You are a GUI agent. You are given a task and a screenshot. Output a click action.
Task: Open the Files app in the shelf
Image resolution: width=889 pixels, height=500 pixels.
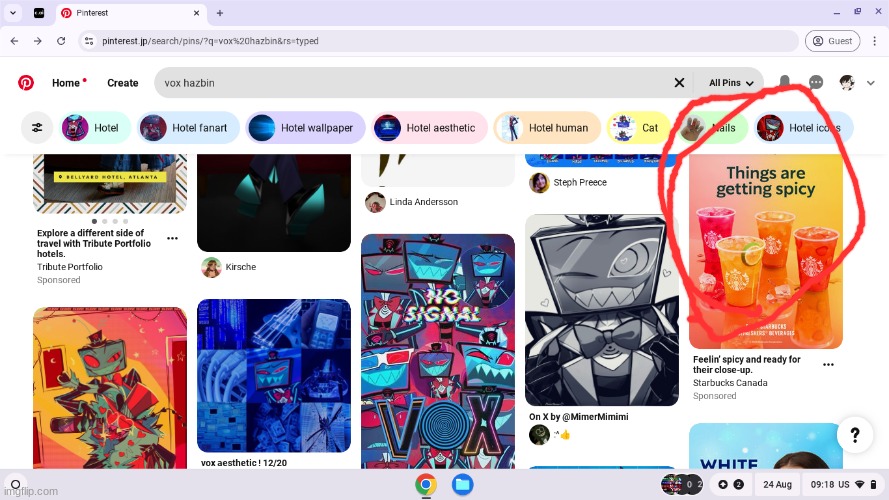click(461, 485)
